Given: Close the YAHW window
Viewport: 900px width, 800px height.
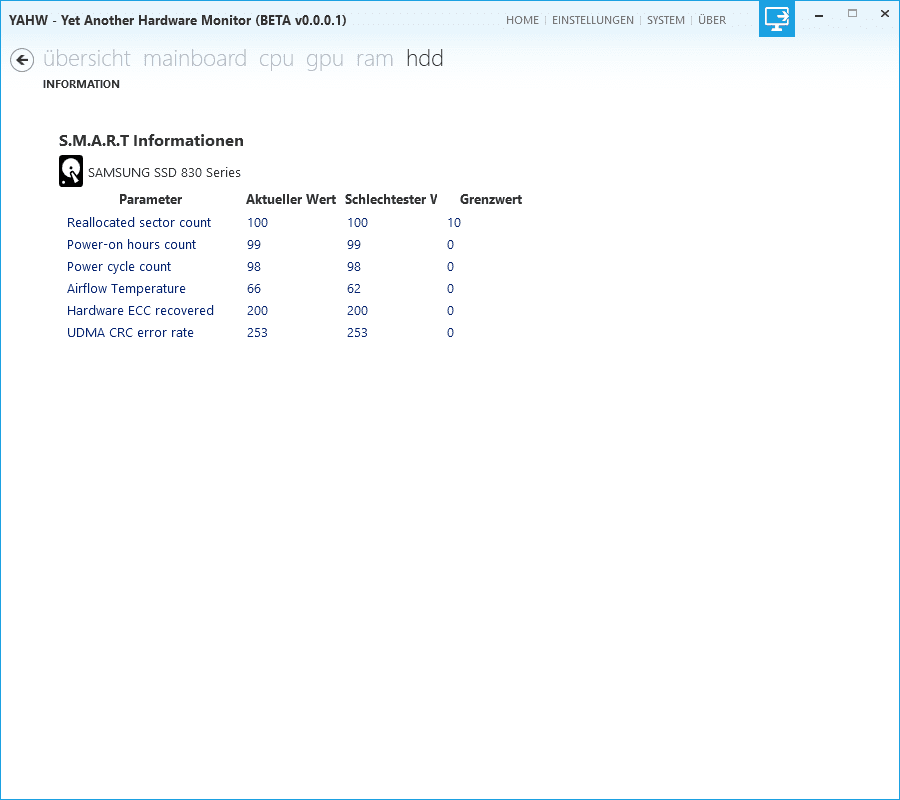Looking at the screenshot, I should 885,14.
